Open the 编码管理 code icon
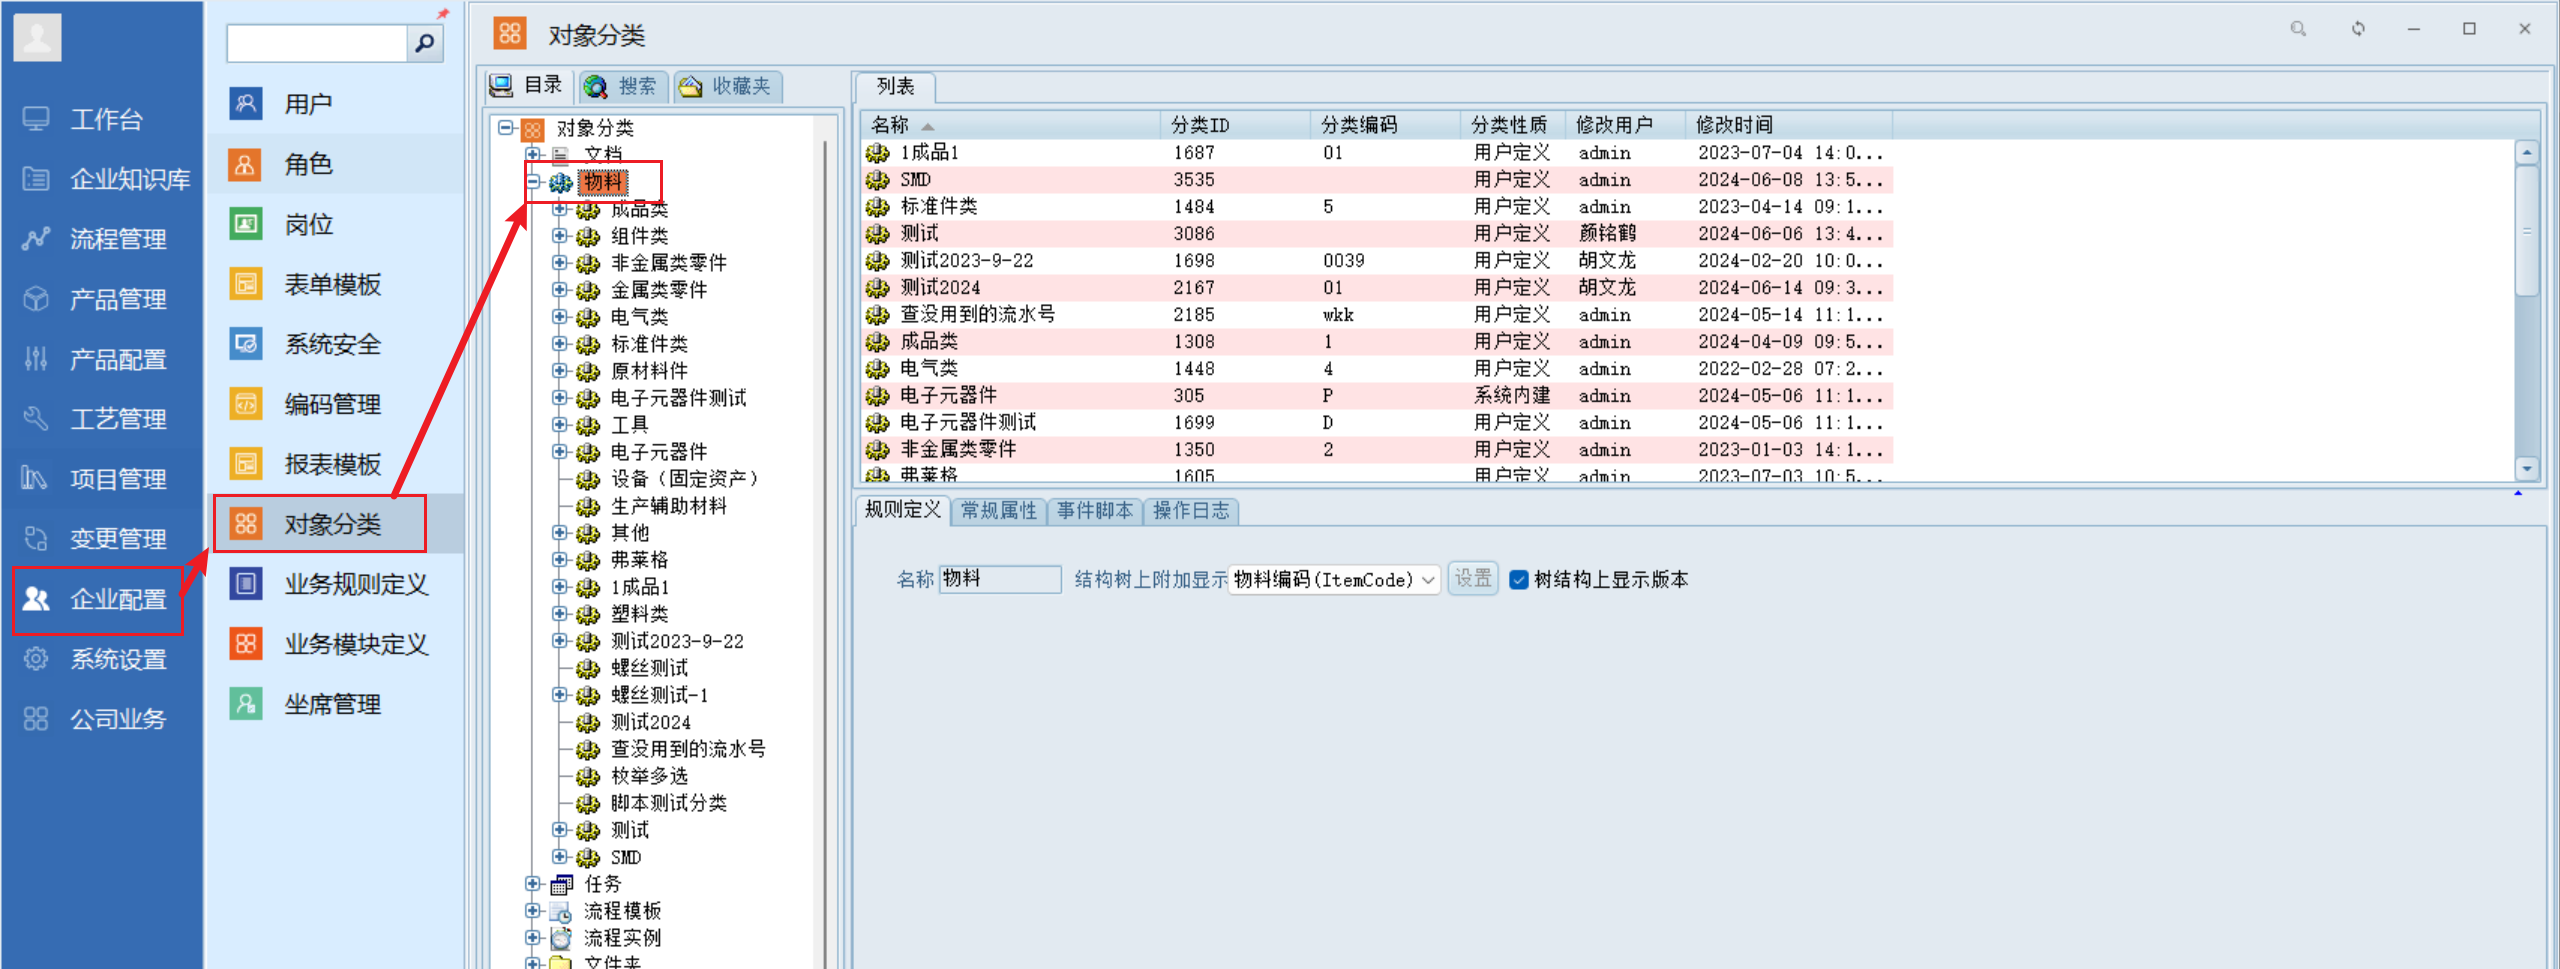Screen dimensions: 2560x969 coord(246,404)
